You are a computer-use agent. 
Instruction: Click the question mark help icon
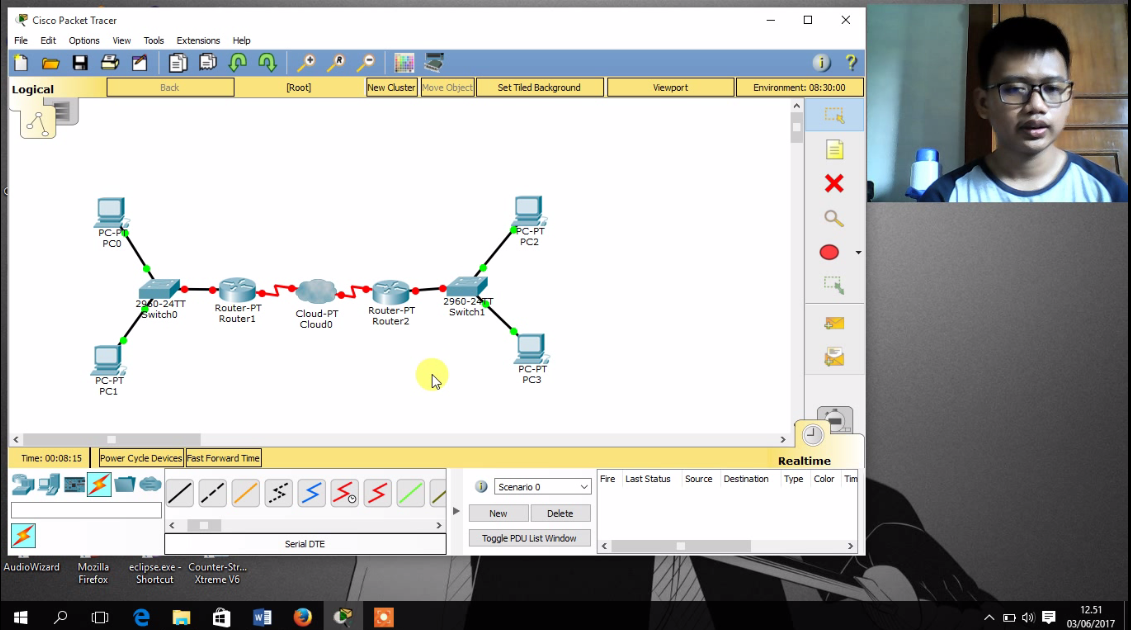tap(851, 64)
